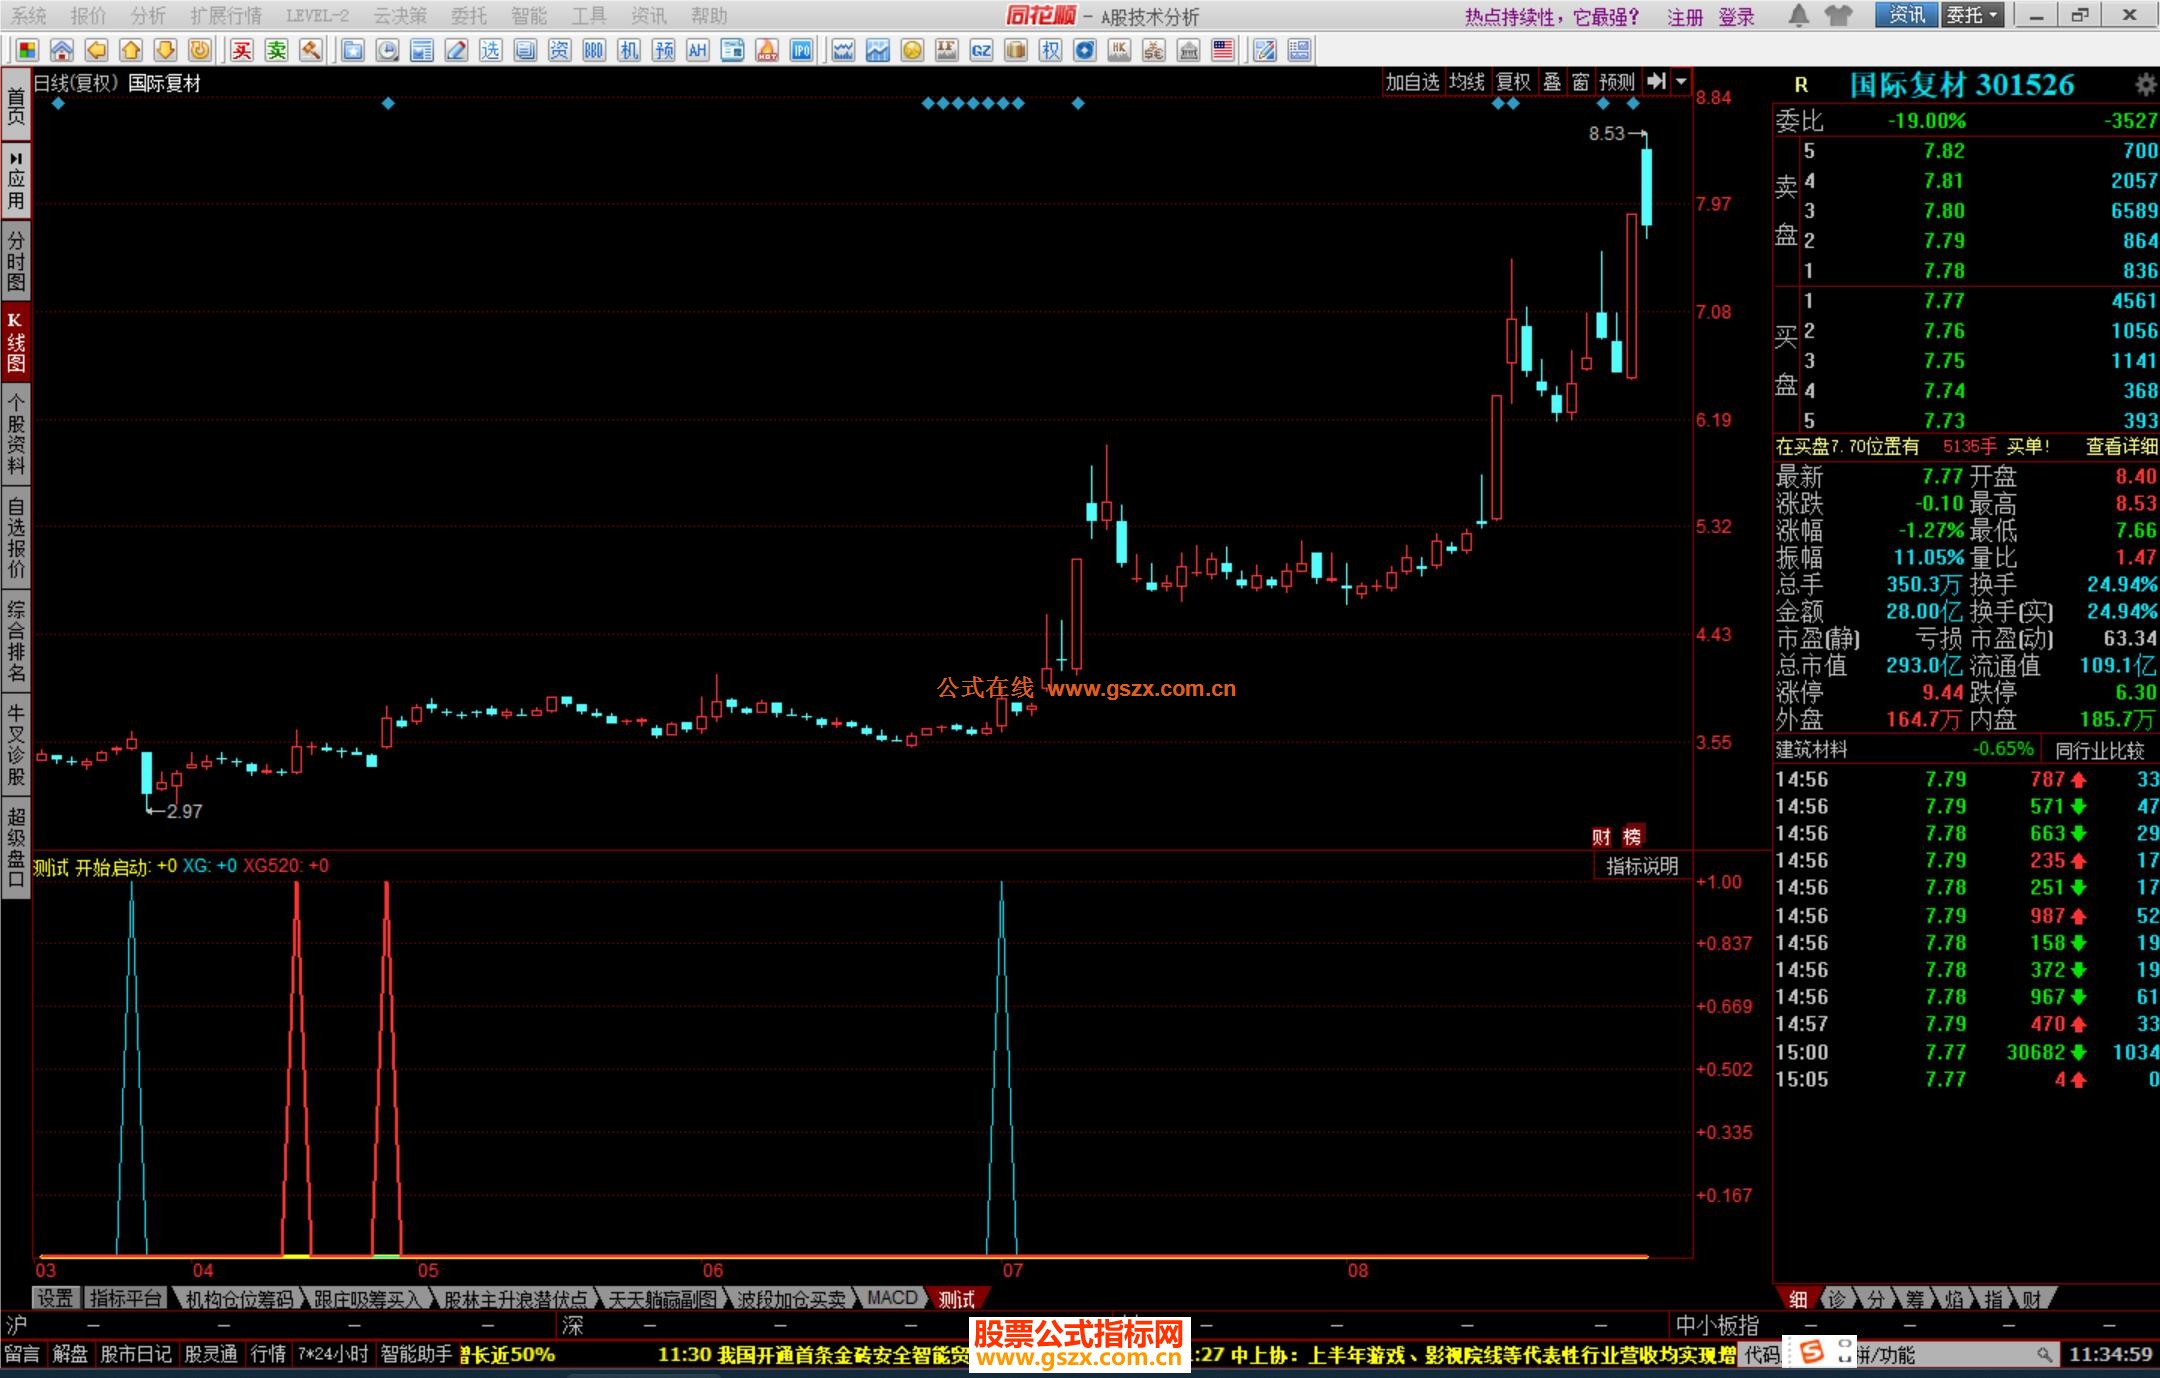
Task: Click the 指标说明 button
Action: [1642, 866]
